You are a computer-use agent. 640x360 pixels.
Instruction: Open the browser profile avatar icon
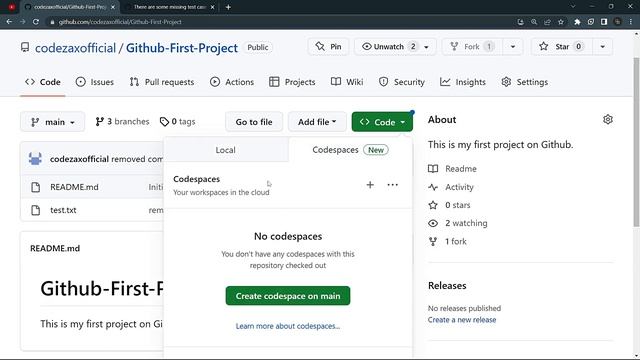[x=618, y=22]
